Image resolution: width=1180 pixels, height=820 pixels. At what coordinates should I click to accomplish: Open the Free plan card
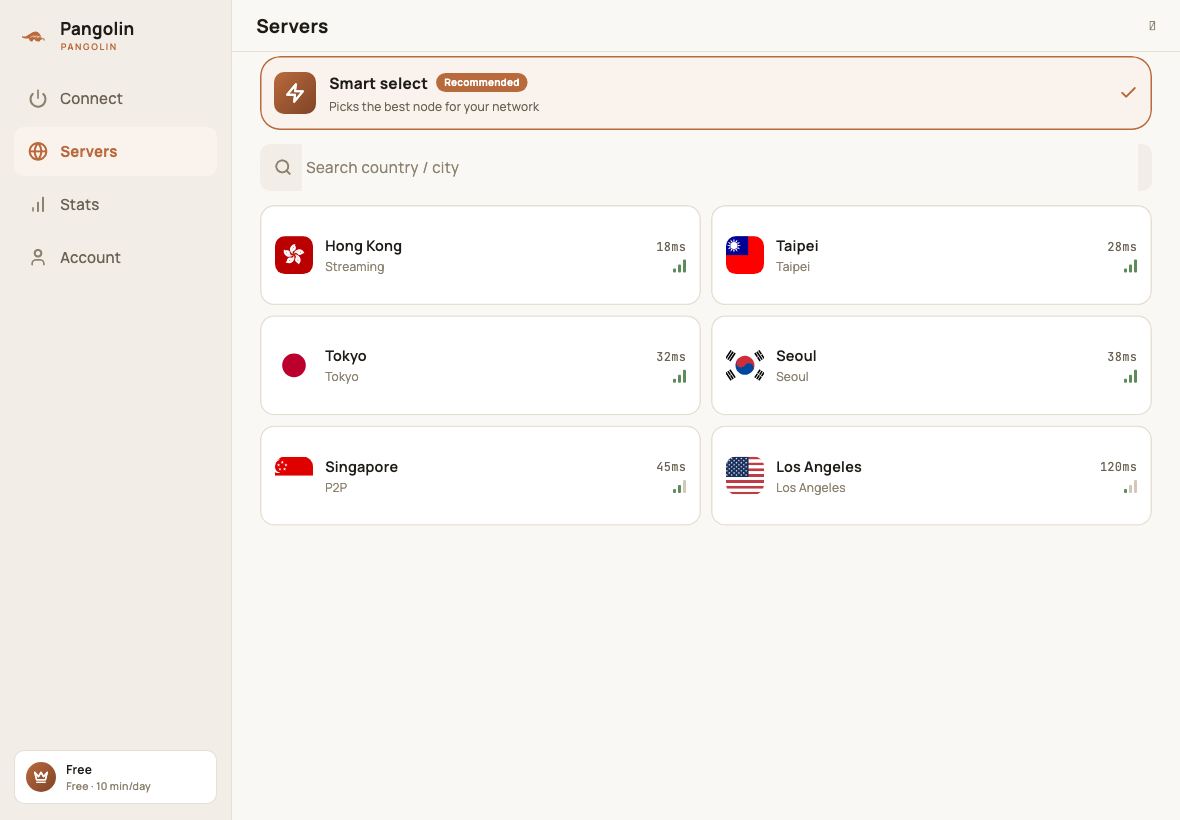point(115,777)
